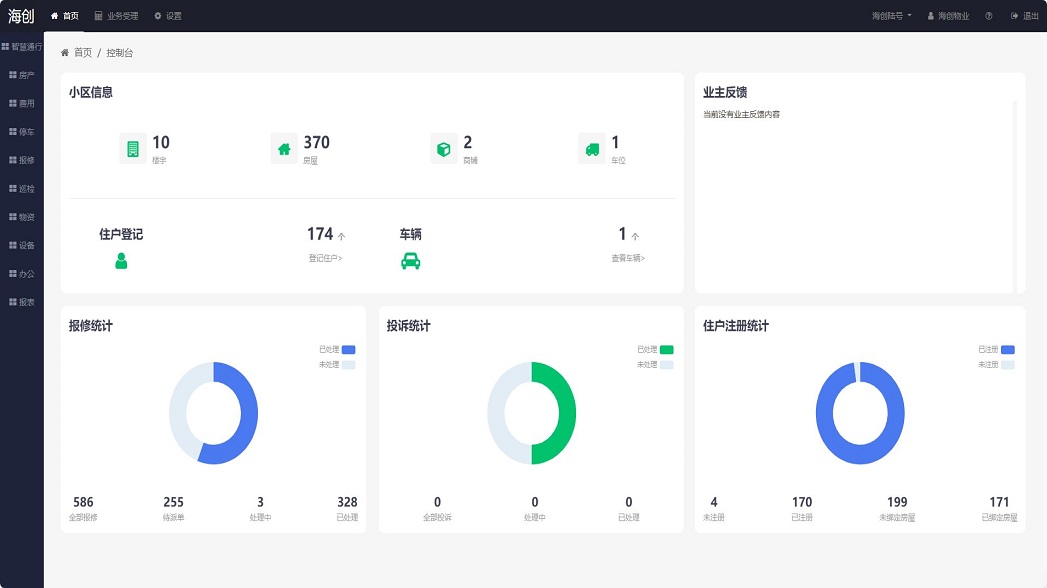Toggle 已处理 green legend in 投诉统计 chart

coord(666,350)
